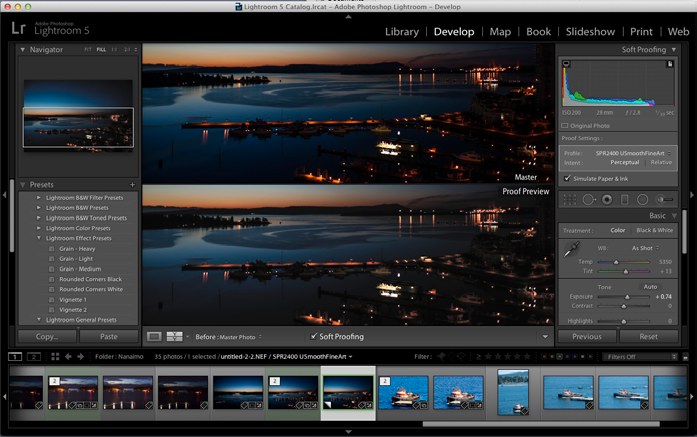Set Treatment to Color
The height and width of the screenshot is (437, 697).
click(x=617, y=230)
